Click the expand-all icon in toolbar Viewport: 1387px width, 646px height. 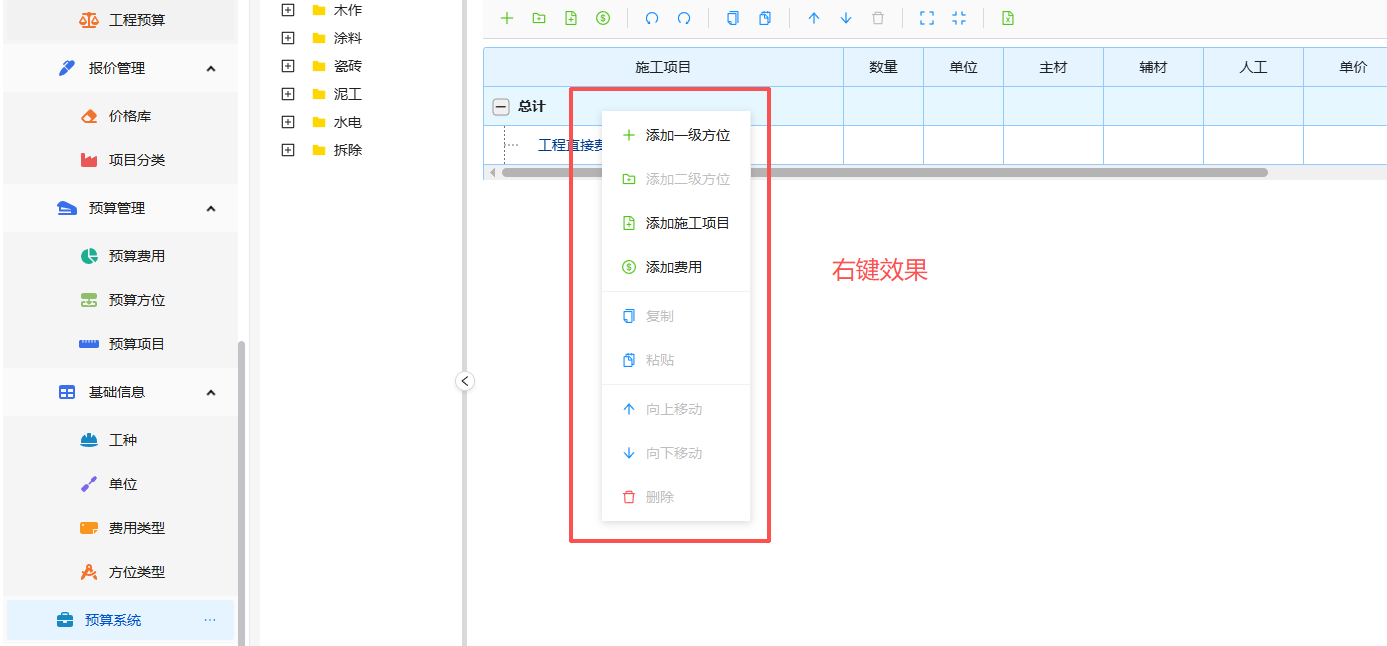click(x=927, y=18)
